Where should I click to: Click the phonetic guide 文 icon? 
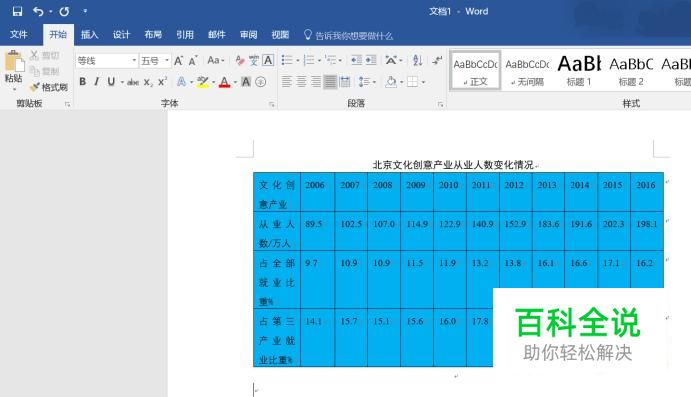[254, 60]
